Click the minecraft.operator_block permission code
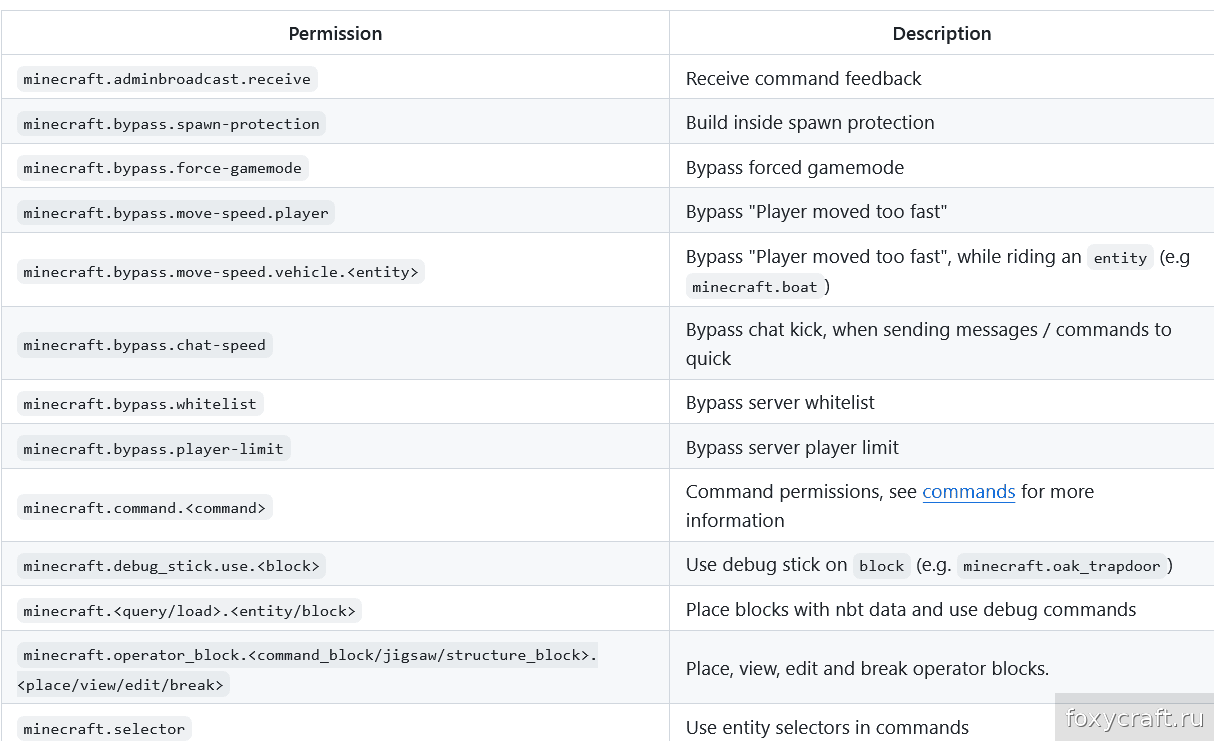Viewport: 1214px width, 741px height. pos(309,655)
